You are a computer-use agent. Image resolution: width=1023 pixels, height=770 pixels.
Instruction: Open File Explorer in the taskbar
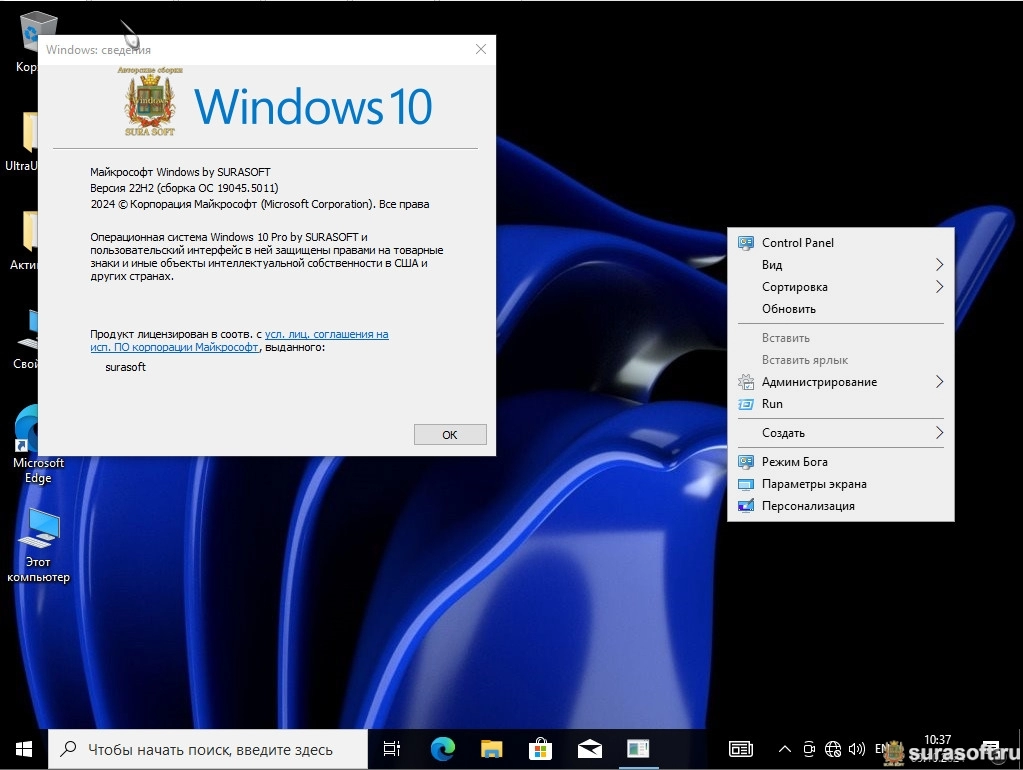(x=491, y=748)
